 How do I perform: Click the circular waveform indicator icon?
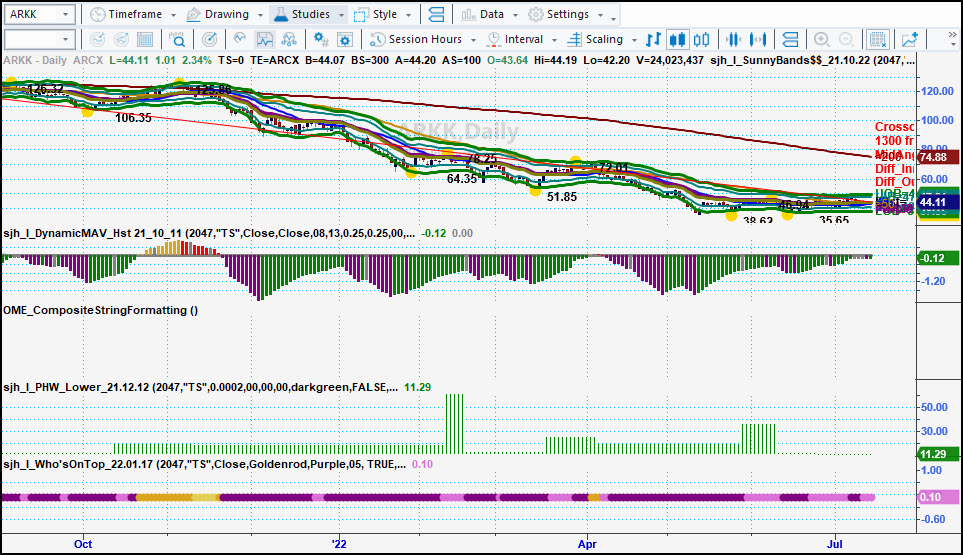(x=240, y=39)
